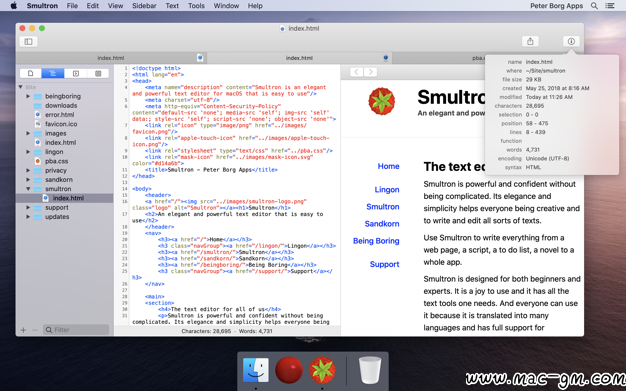Click the info button in toolbar
Image resolution: width=626 pixels, height=391 pixels.
(x=571, y=41)
